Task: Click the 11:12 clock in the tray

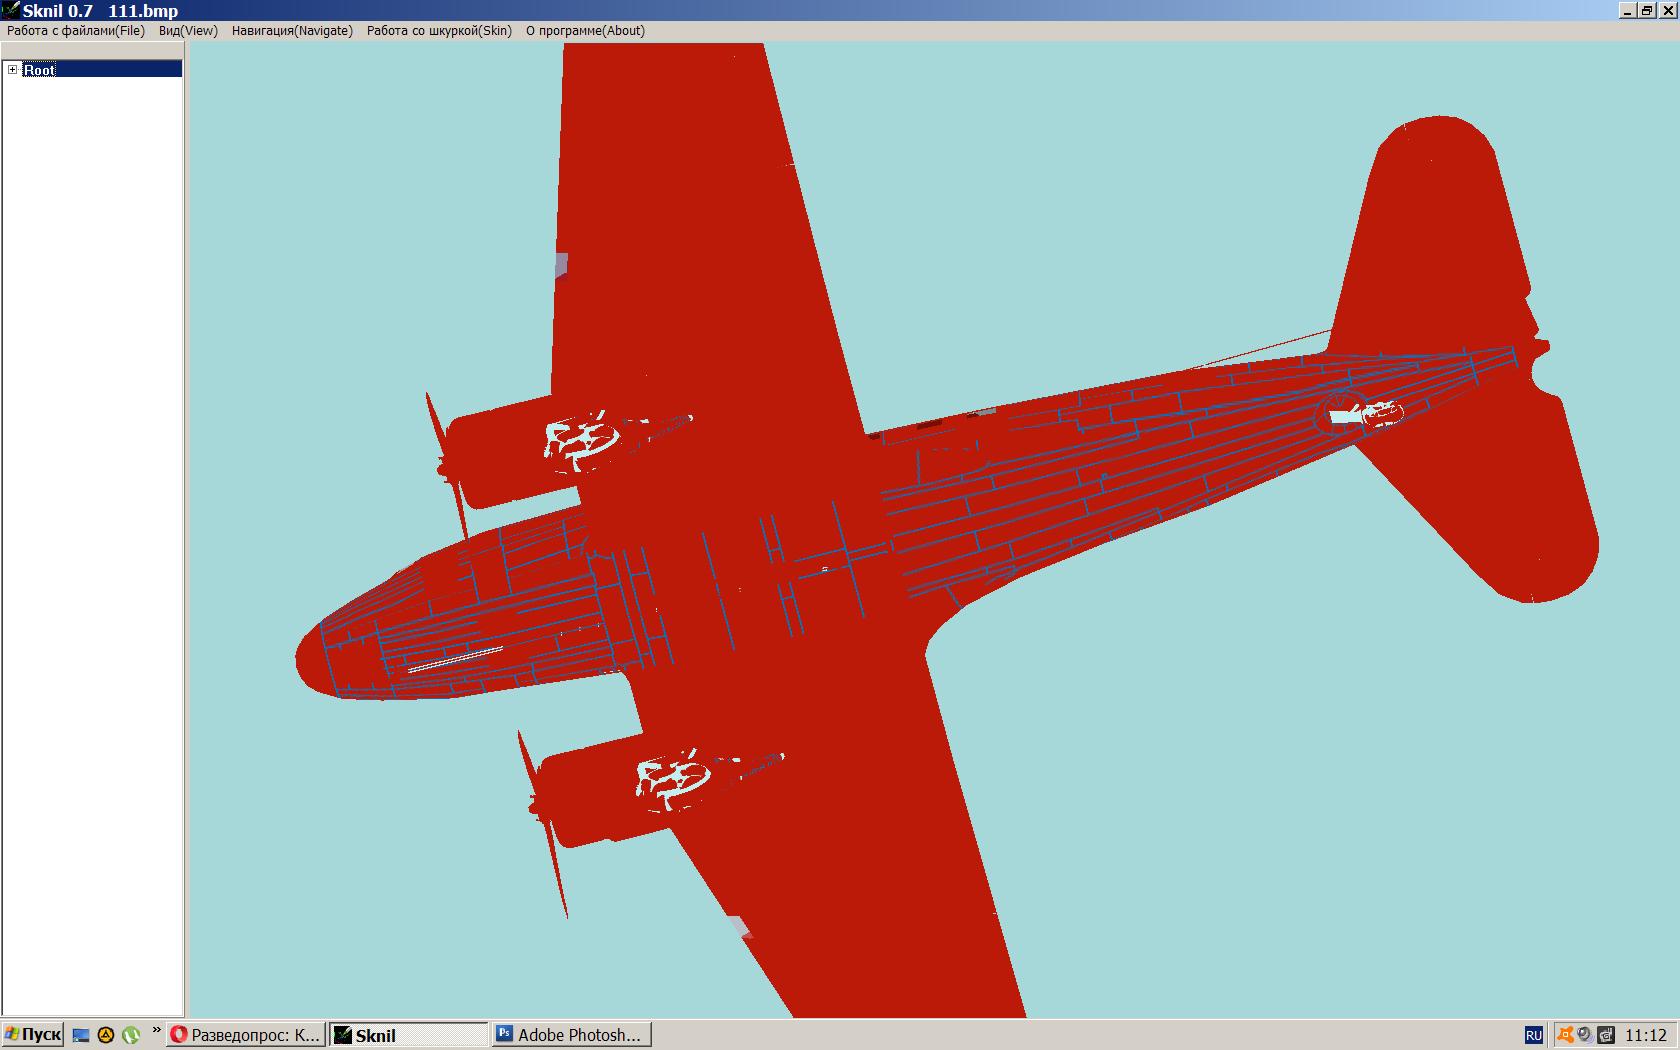Action: [1646, 1035]
